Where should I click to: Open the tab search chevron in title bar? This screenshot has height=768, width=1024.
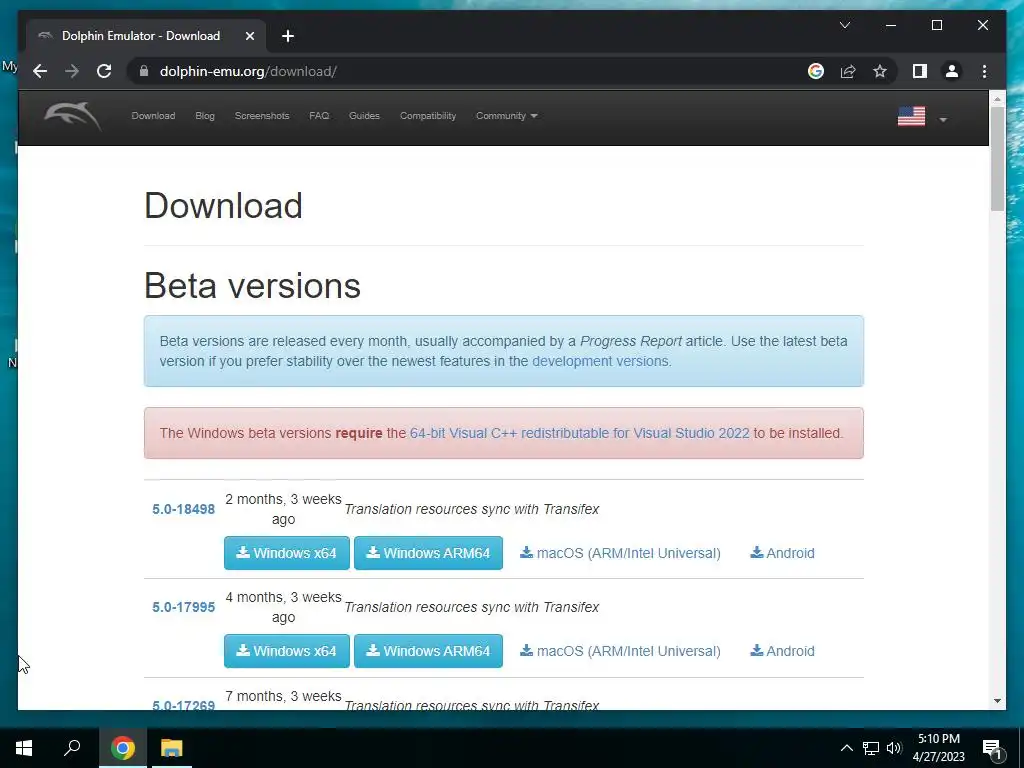point(844,25)
